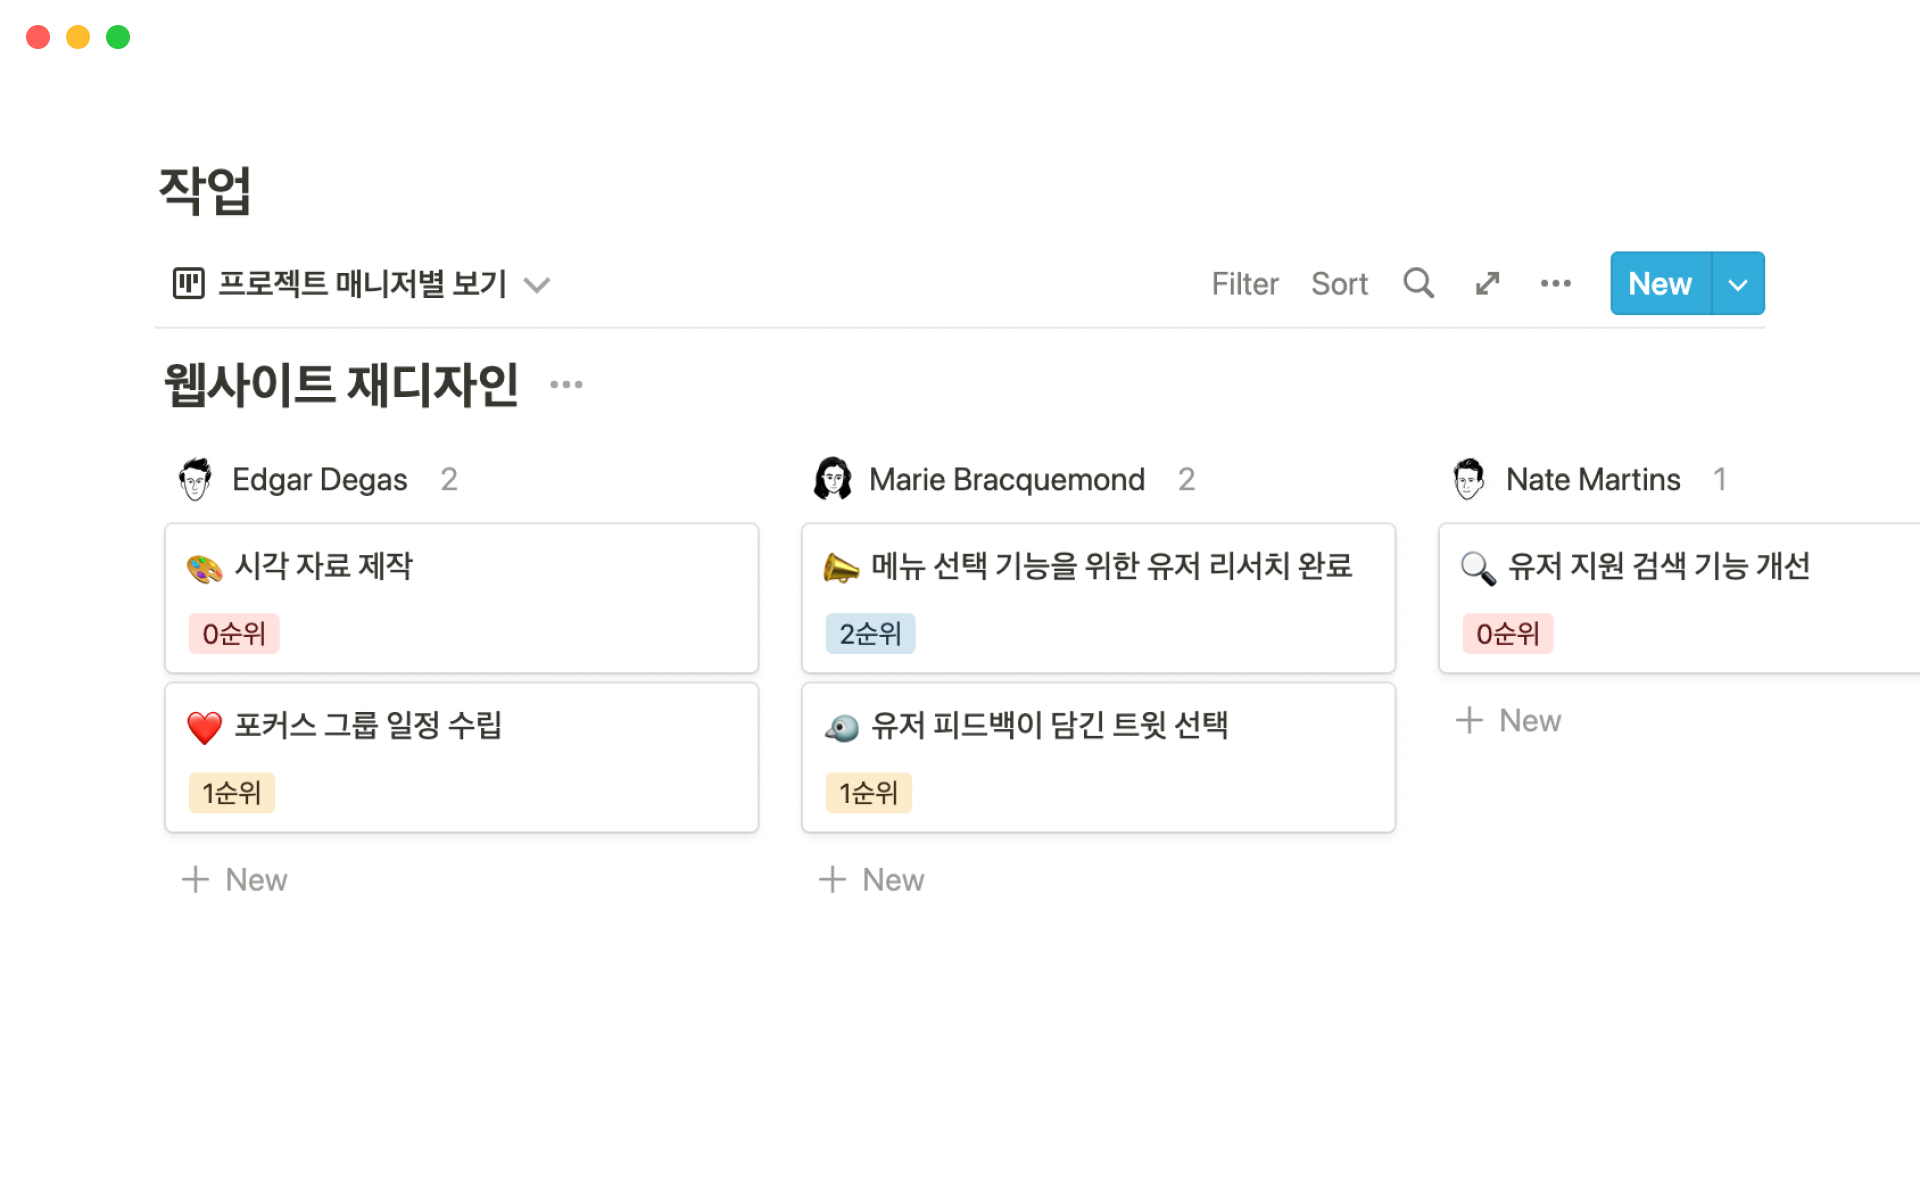
Task: Select 0순위 priority tag on 시각 자료 제작
Action: (231, 633)
